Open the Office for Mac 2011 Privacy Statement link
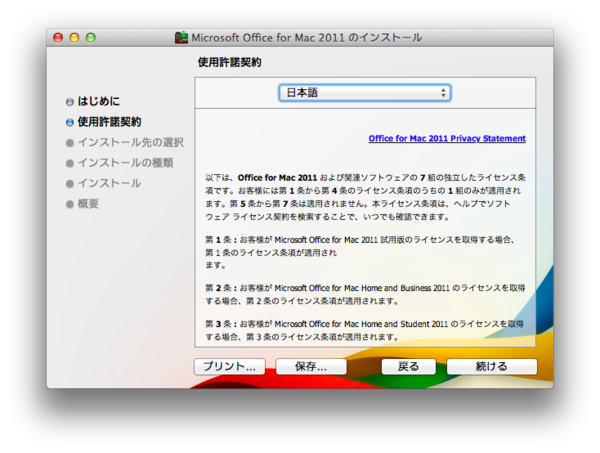 tap(447, 138)
